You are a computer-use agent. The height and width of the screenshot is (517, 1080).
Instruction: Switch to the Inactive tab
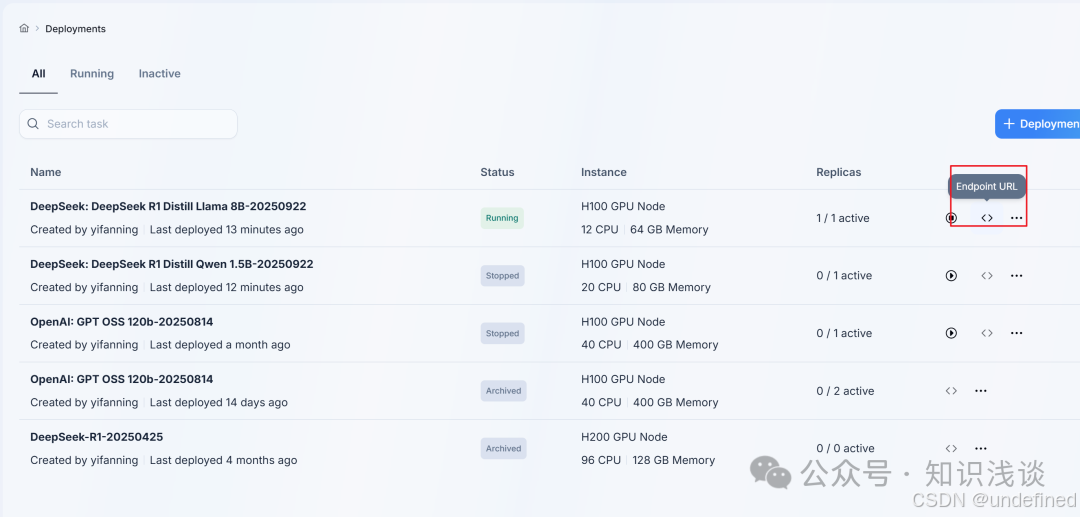click(159, 74)
